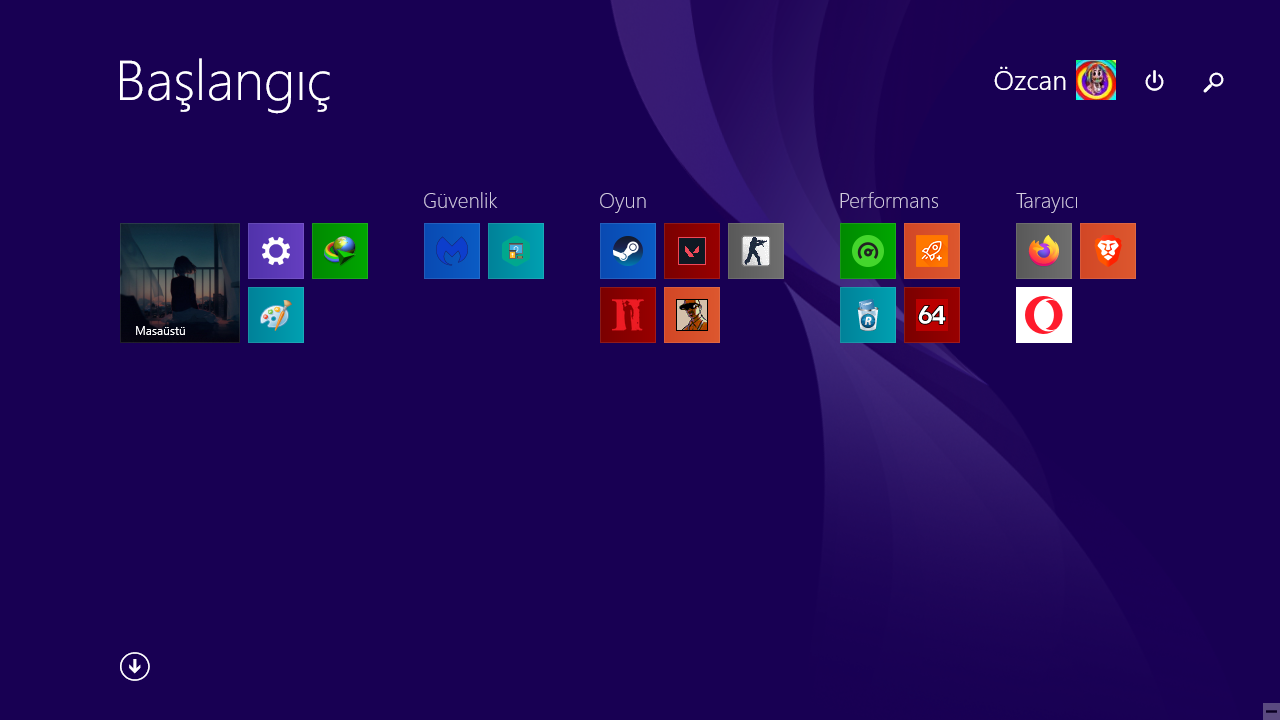Open PC settings gear tile
The height and width of the screenshot is (720, 1280).
coord(276,251)
